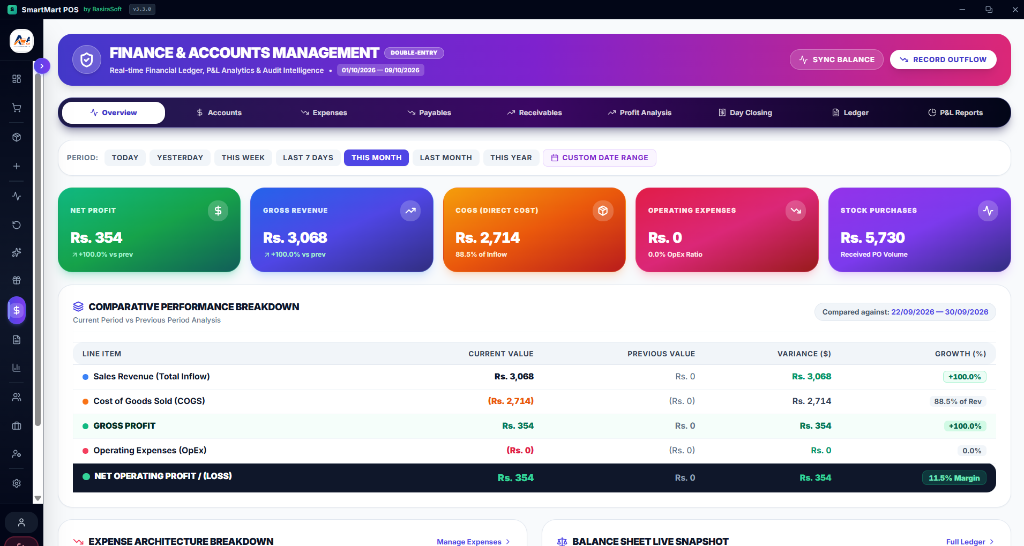1024x546 pixels.
Task: Select the Last 7 Days period filter
Action: click(308, 157)
